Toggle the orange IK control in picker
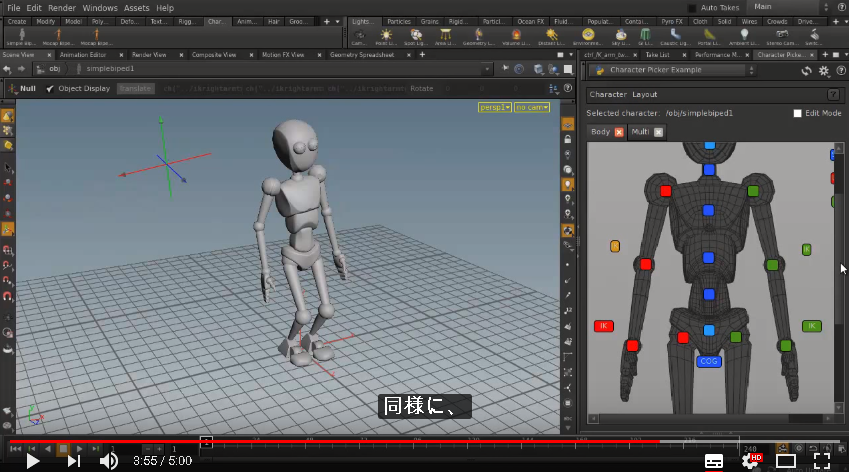This screenshot has width=849, height=472. pos(615,246)
